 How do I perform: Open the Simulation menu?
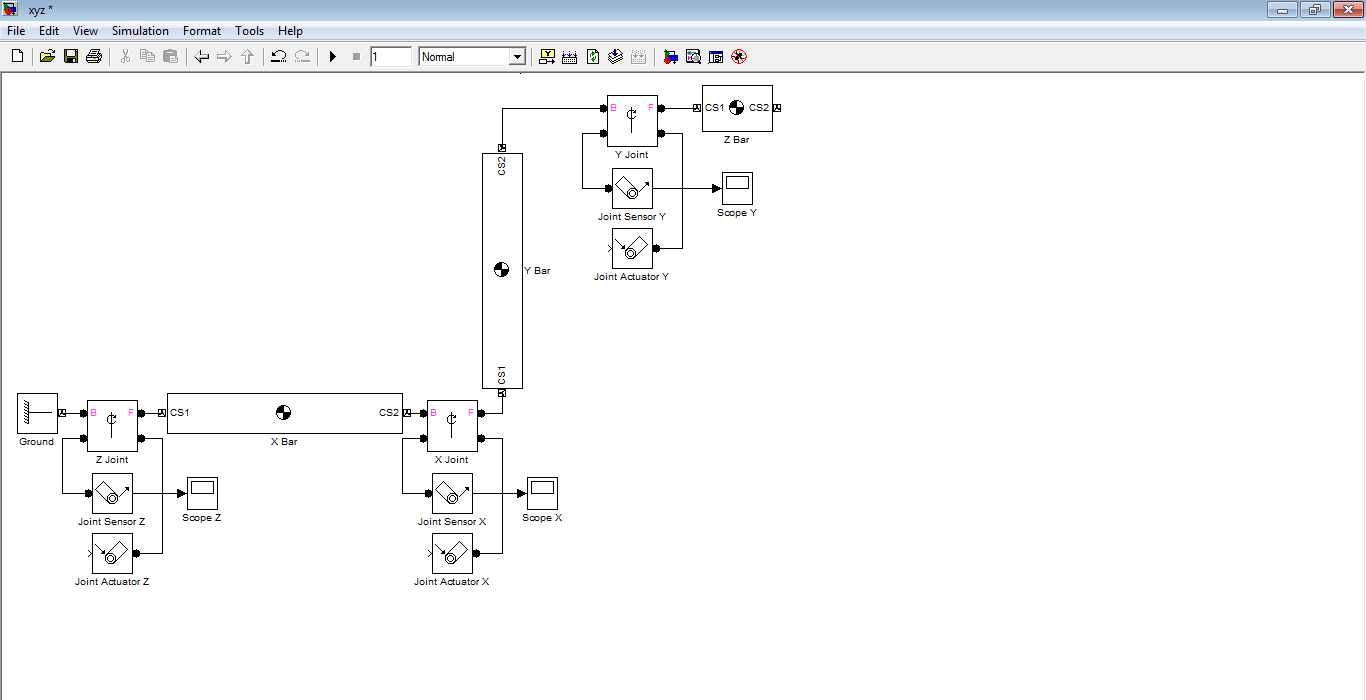(x=140, y=31)
